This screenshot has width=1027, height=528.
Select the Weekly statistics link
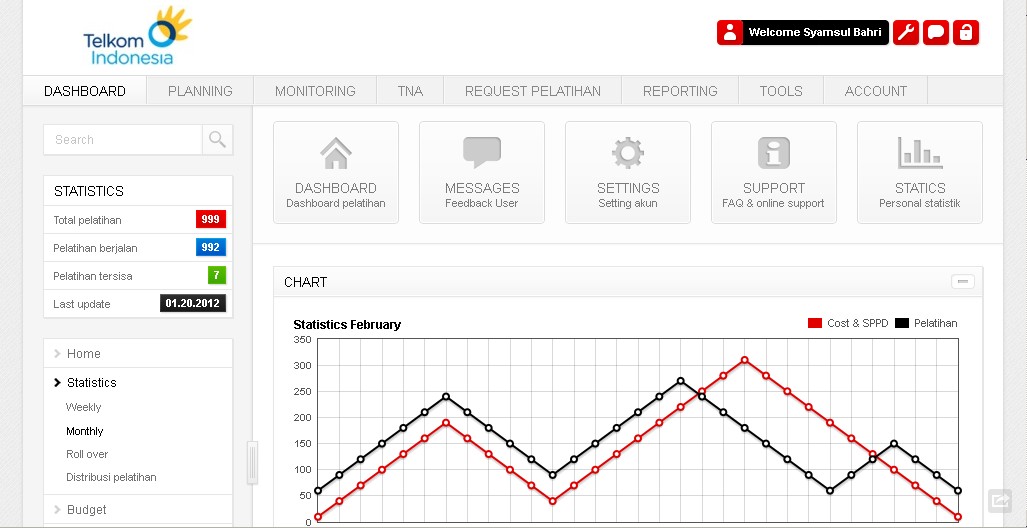(x=84, y=408)
